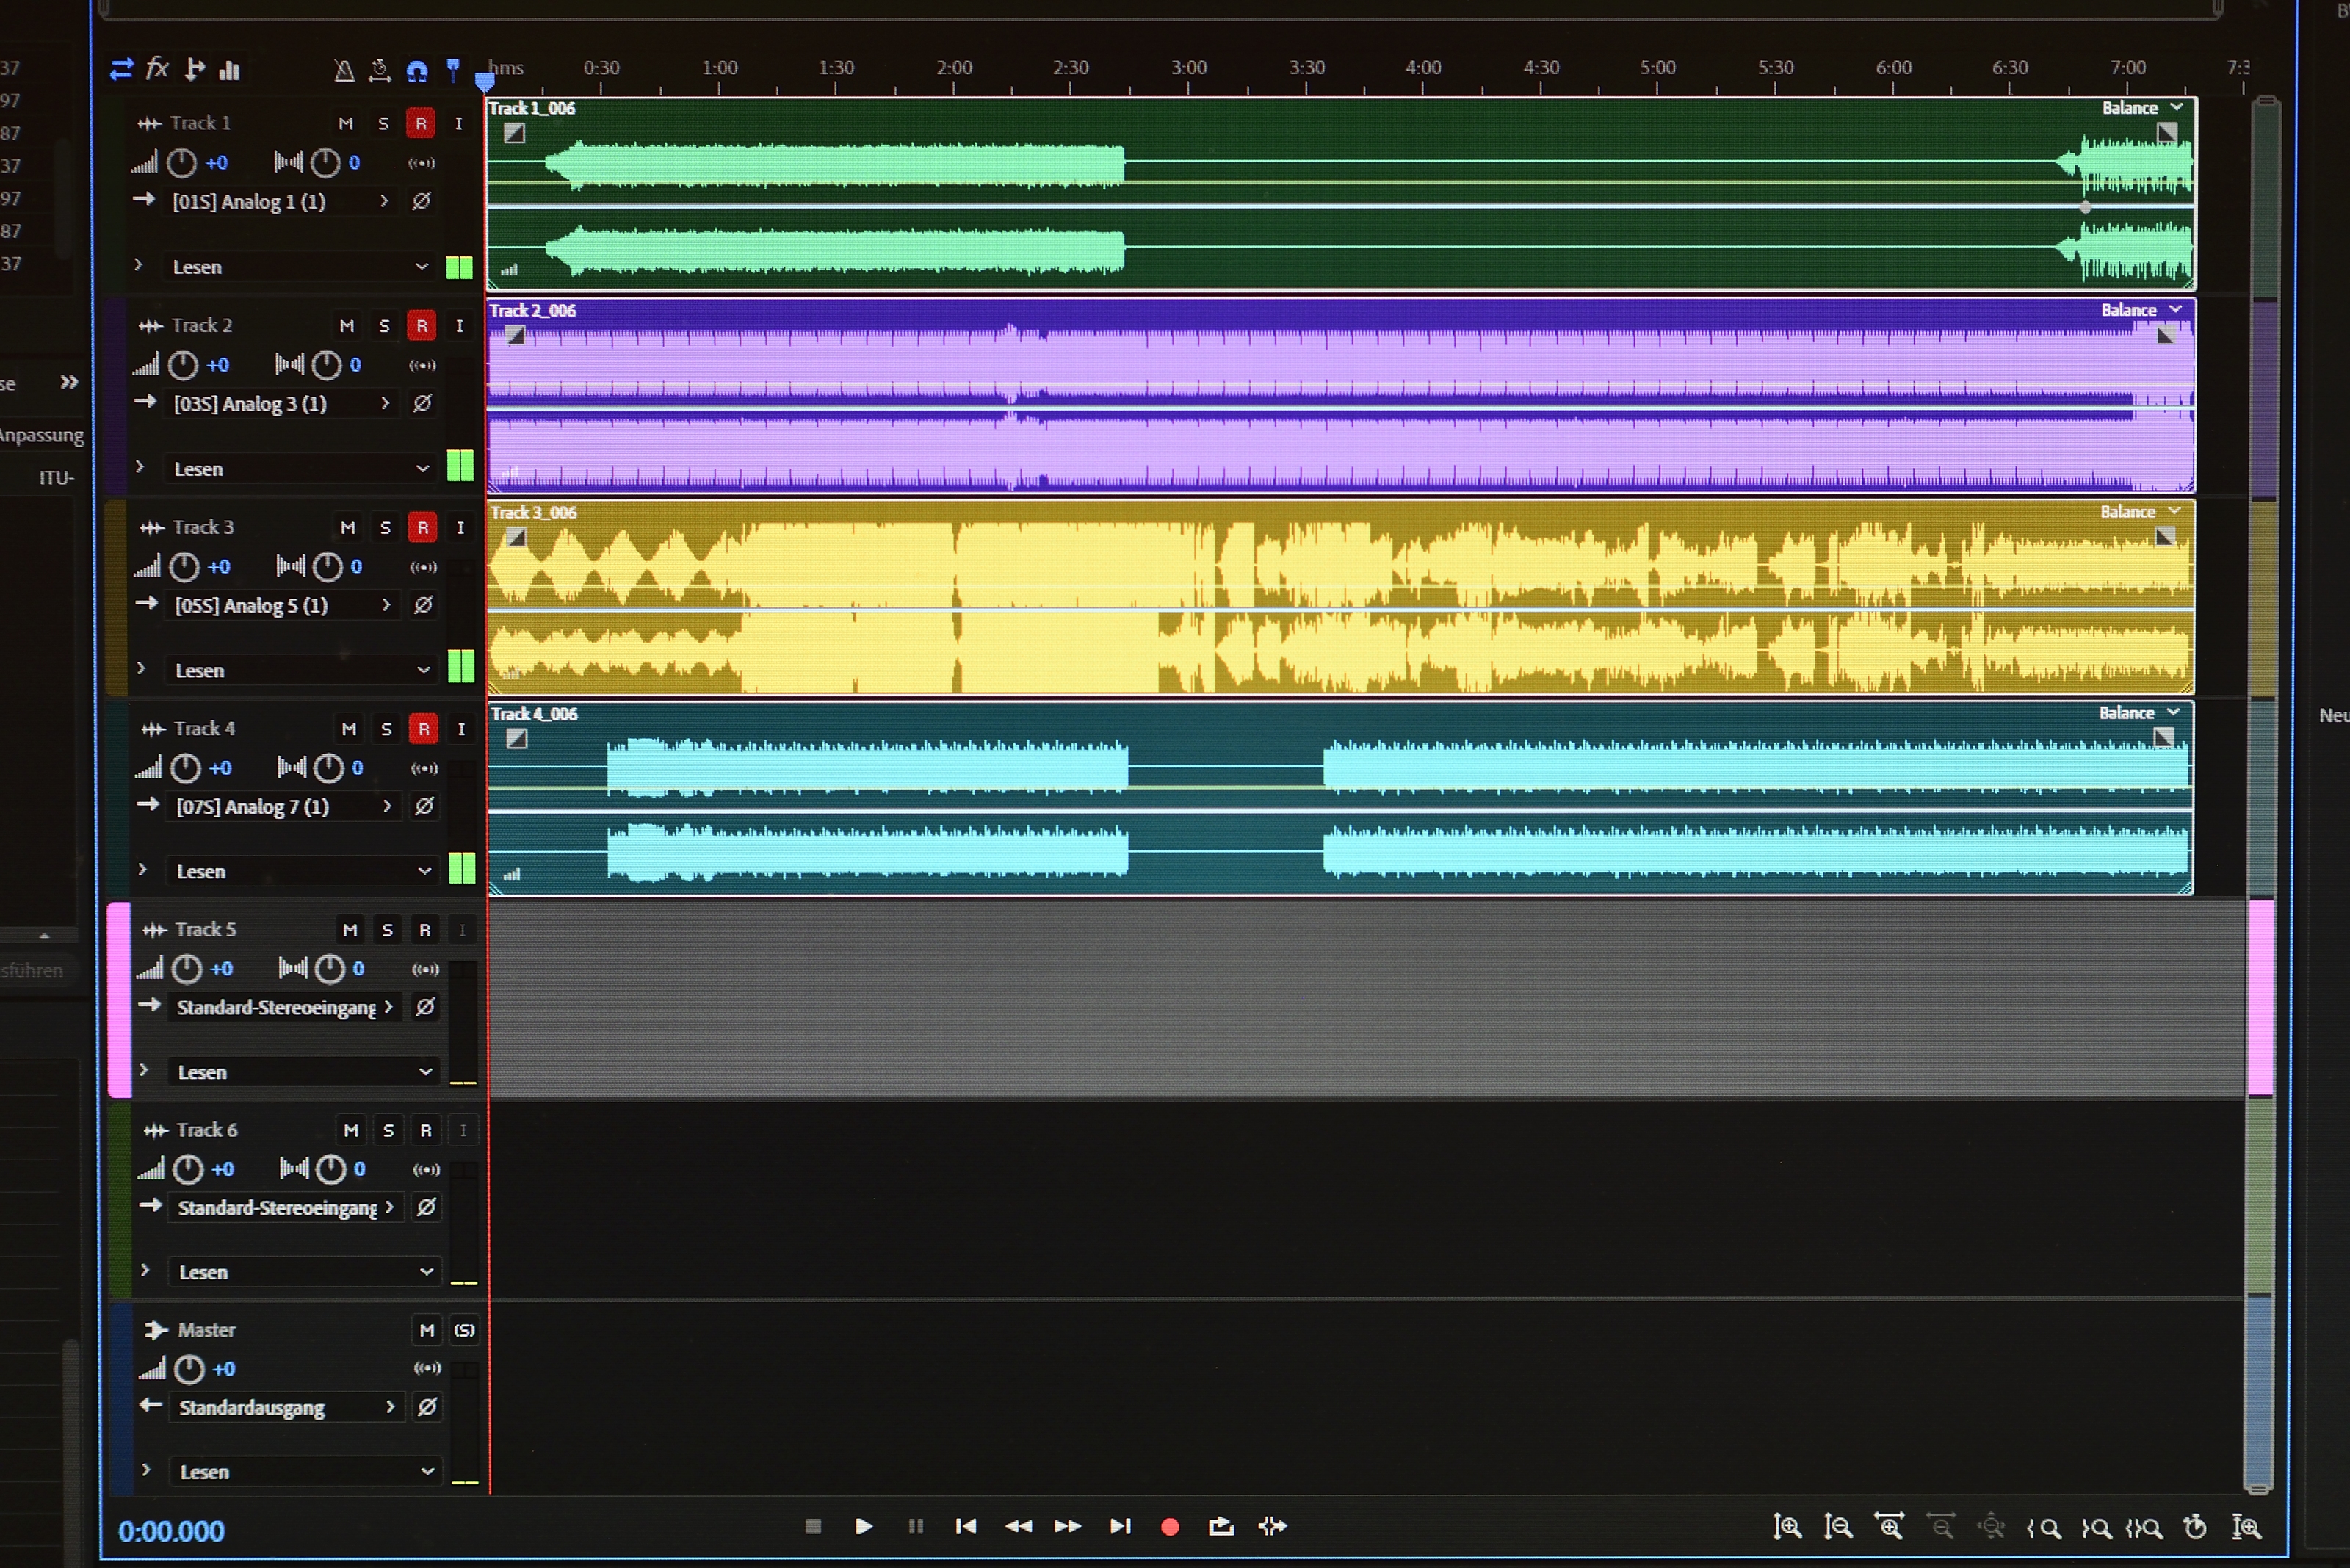Click the fade-in handle on clip Track 1_006
The width and height of the screenshot is (2350, 1568).
click(x=514, y=133)
